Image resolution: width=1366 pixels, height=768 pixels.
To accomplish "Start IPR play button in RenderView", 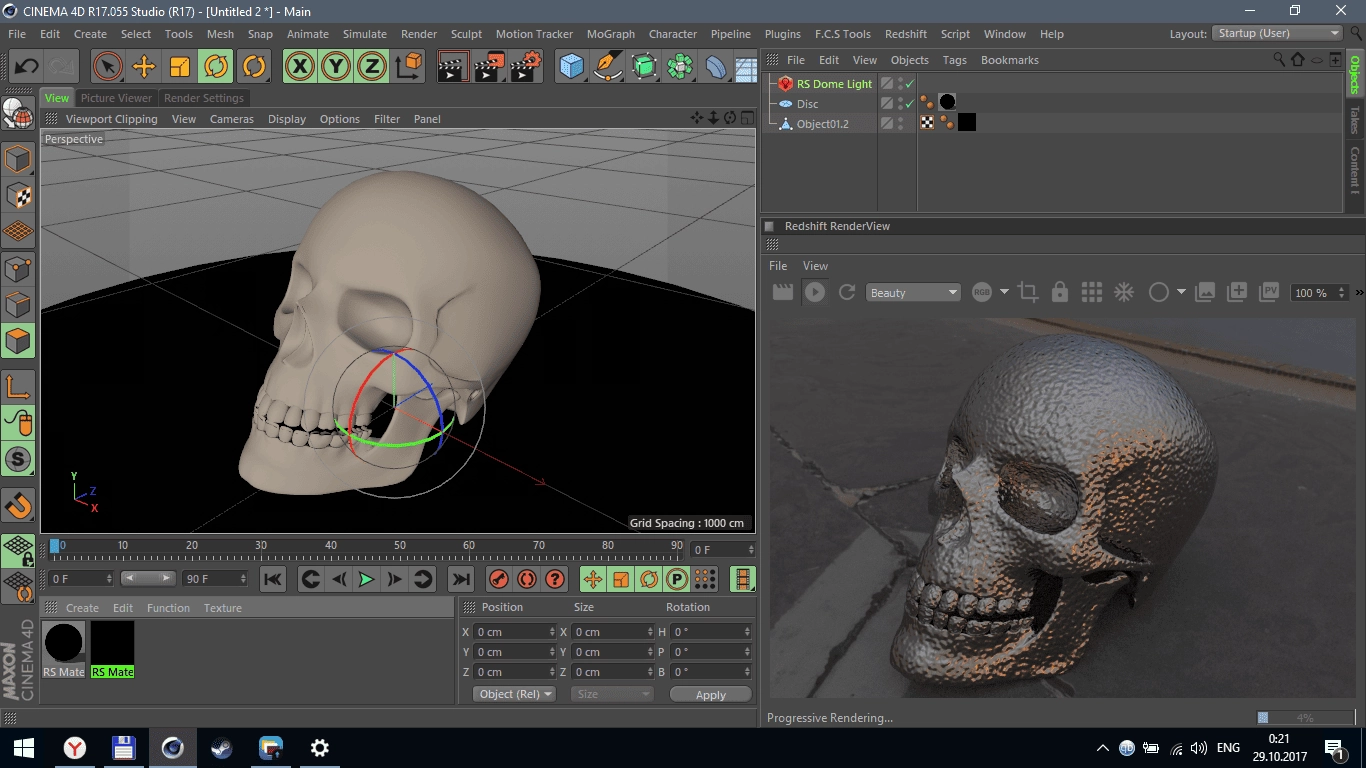I will pos(815,292).
